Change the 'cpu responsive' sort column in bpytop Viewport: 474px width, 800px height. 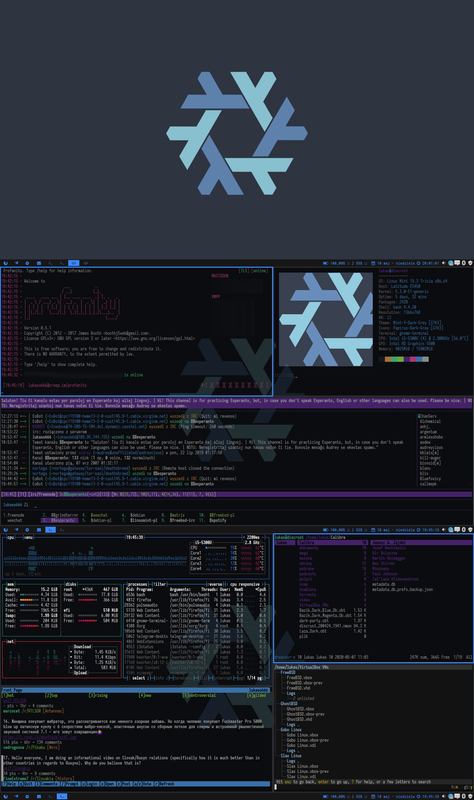pos(245,584)
